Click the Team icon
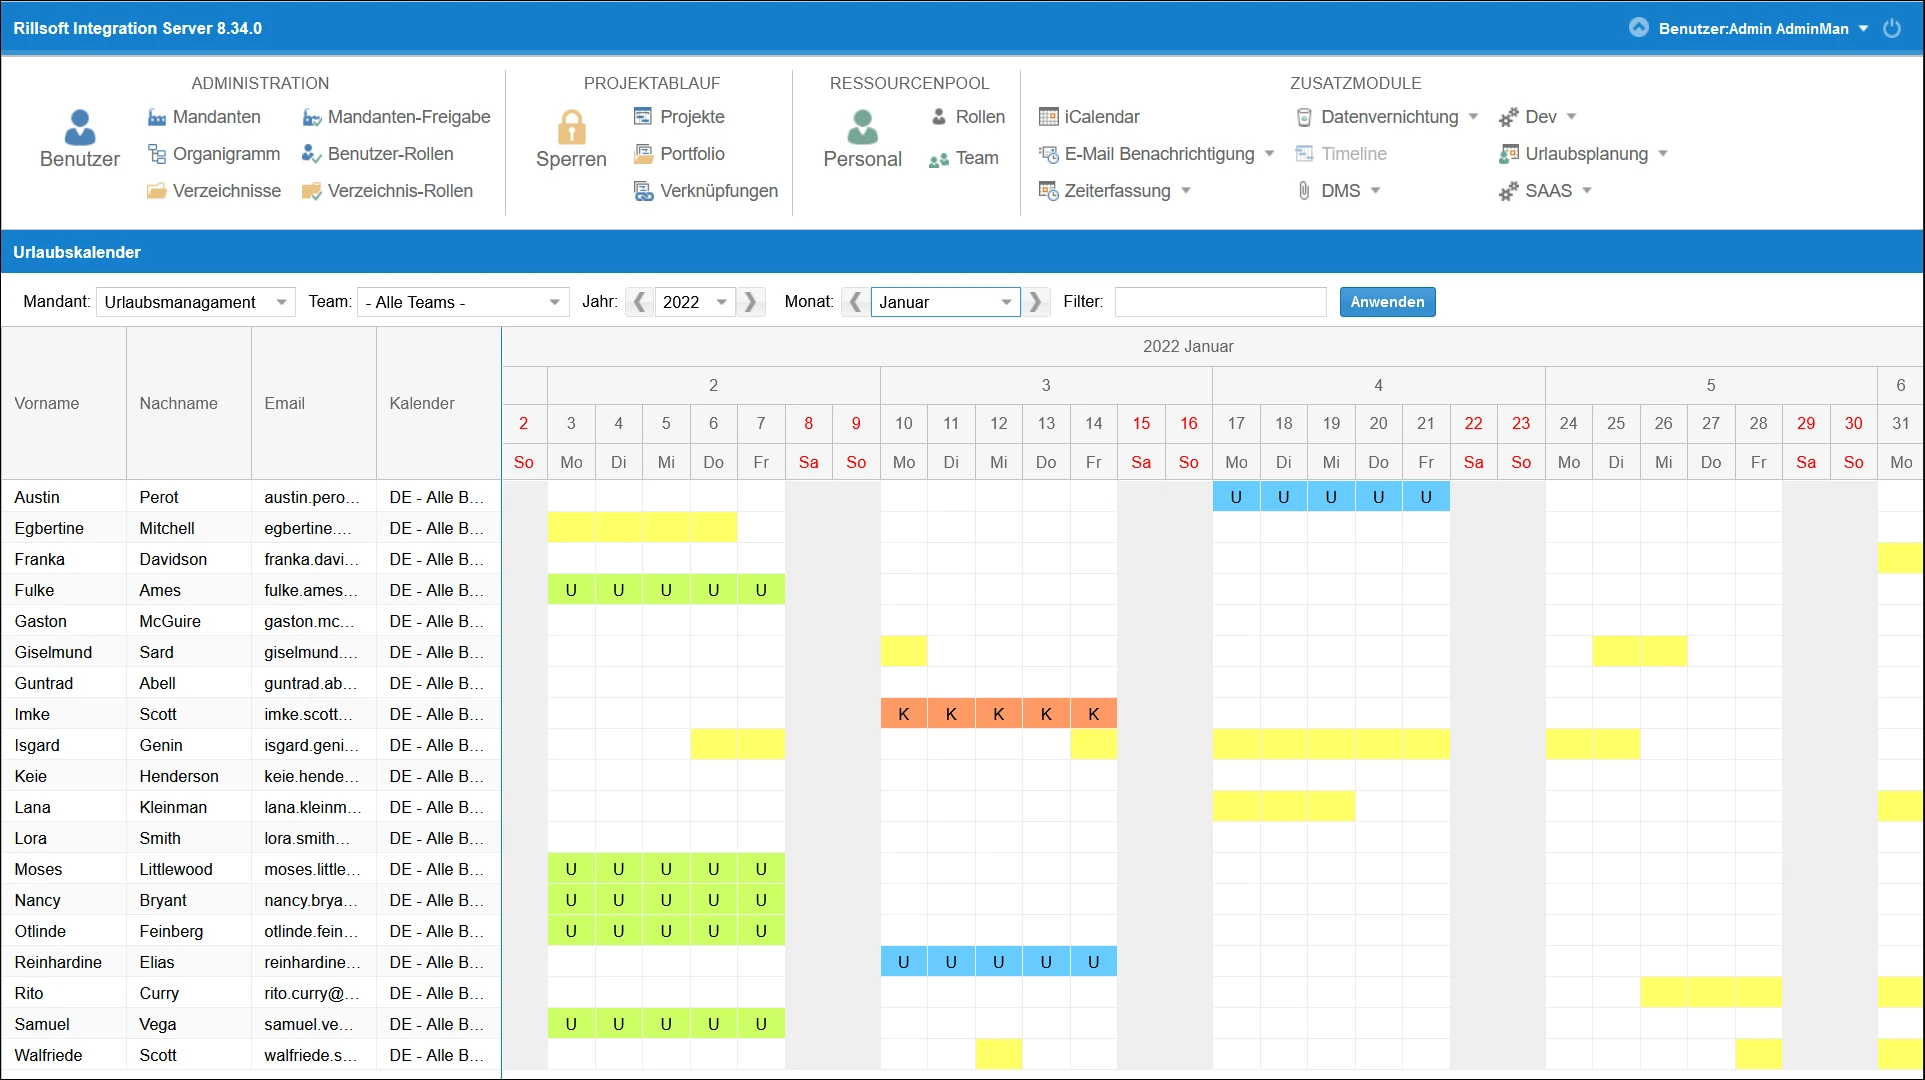1925x1080 pixels. (x=939, y=159)
